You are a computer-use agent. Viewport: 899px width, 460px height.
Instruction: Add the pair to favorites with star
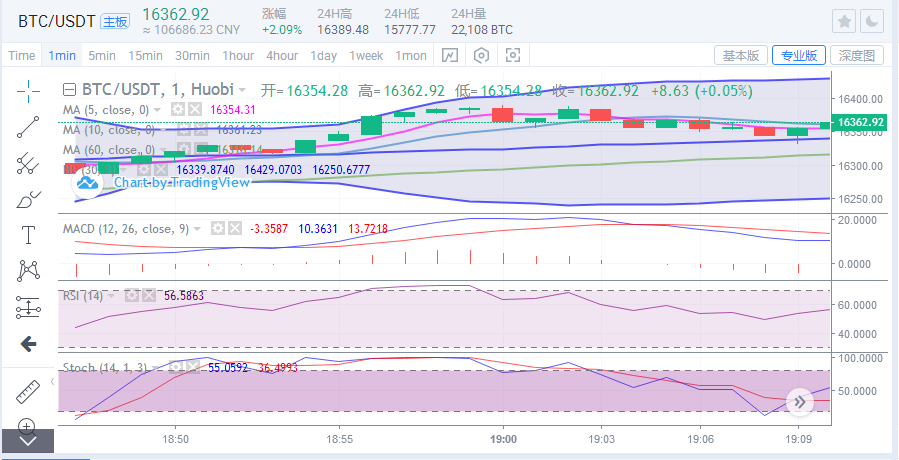[x=844, y=22]
